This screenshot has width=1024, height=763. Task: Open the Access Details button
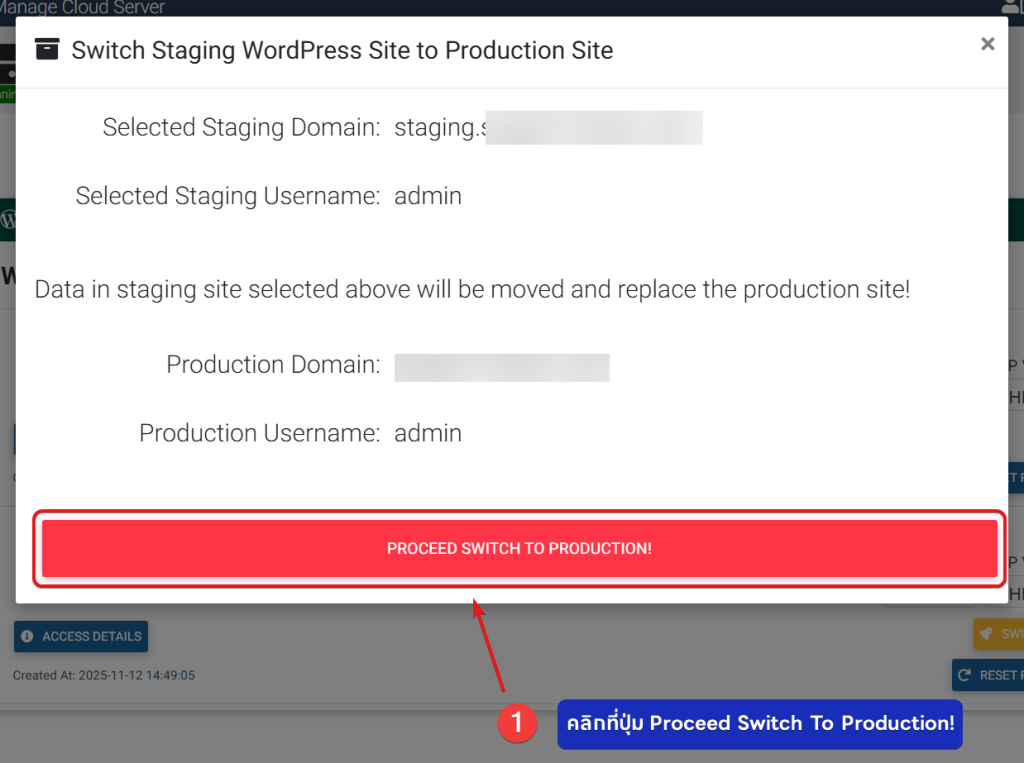[81, 636]
